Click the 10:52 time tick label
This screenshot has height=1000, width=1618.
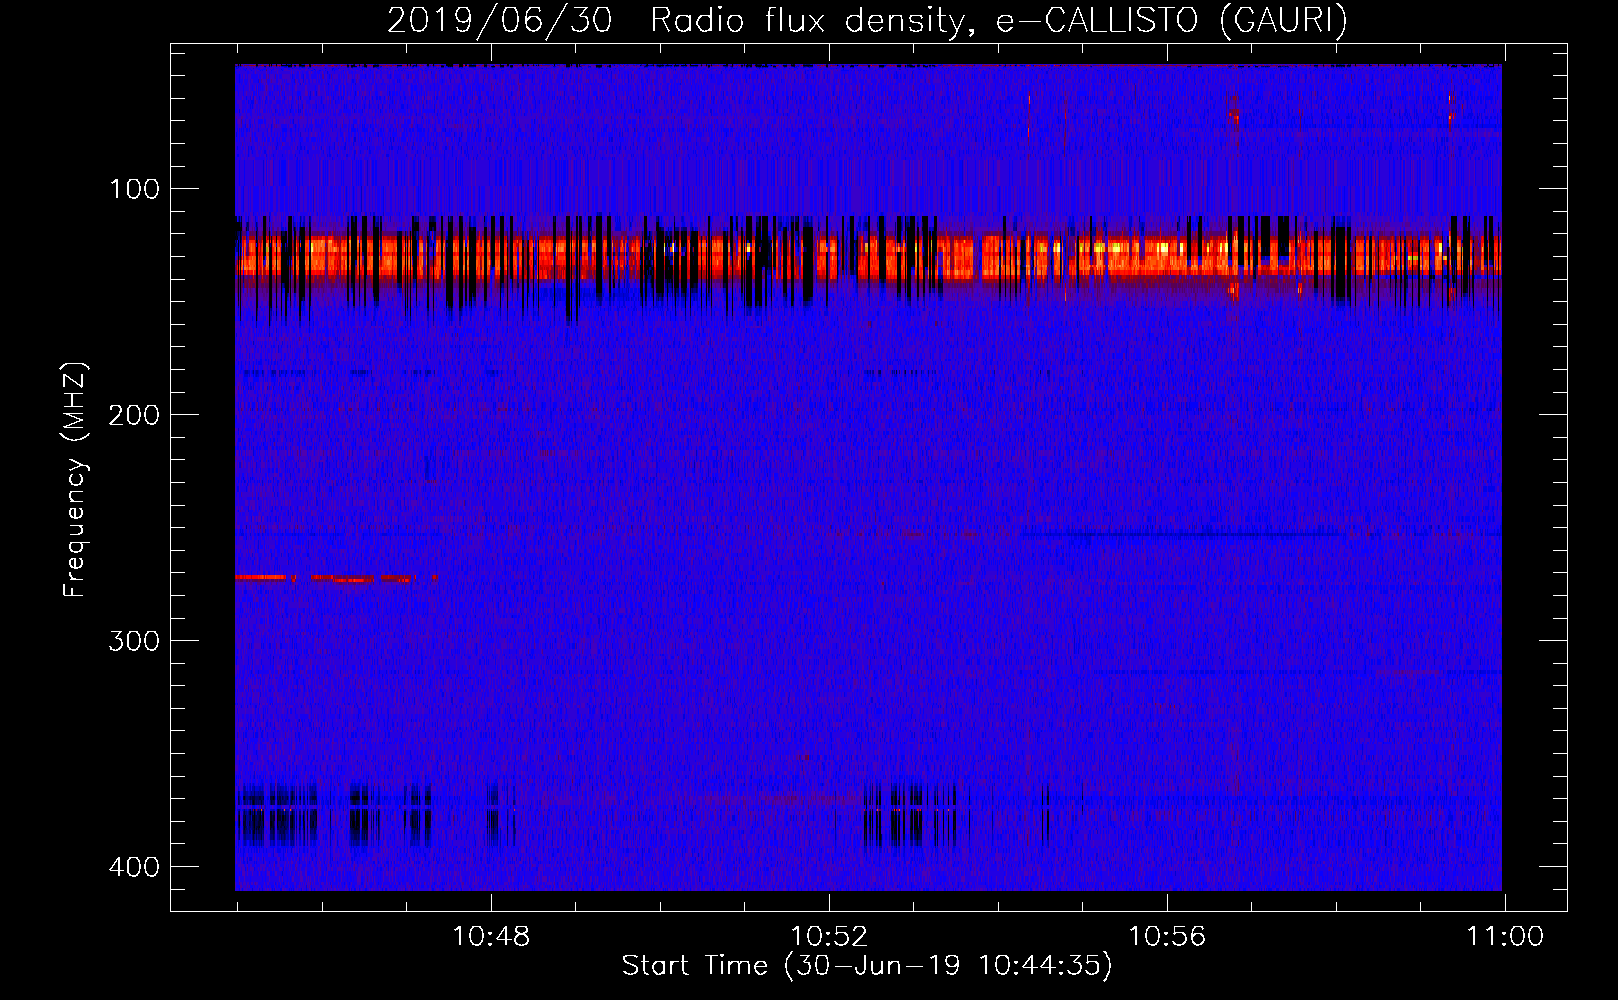829,937
